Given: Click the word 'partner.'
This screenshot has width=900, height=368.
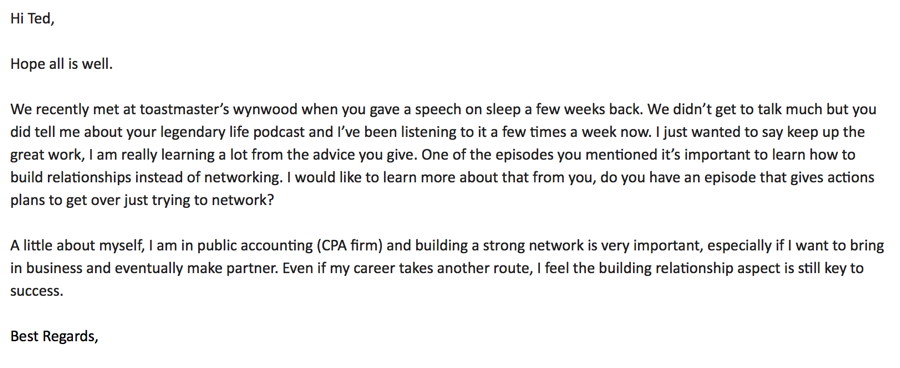Looking at the screenshot, I should (253, 268).
